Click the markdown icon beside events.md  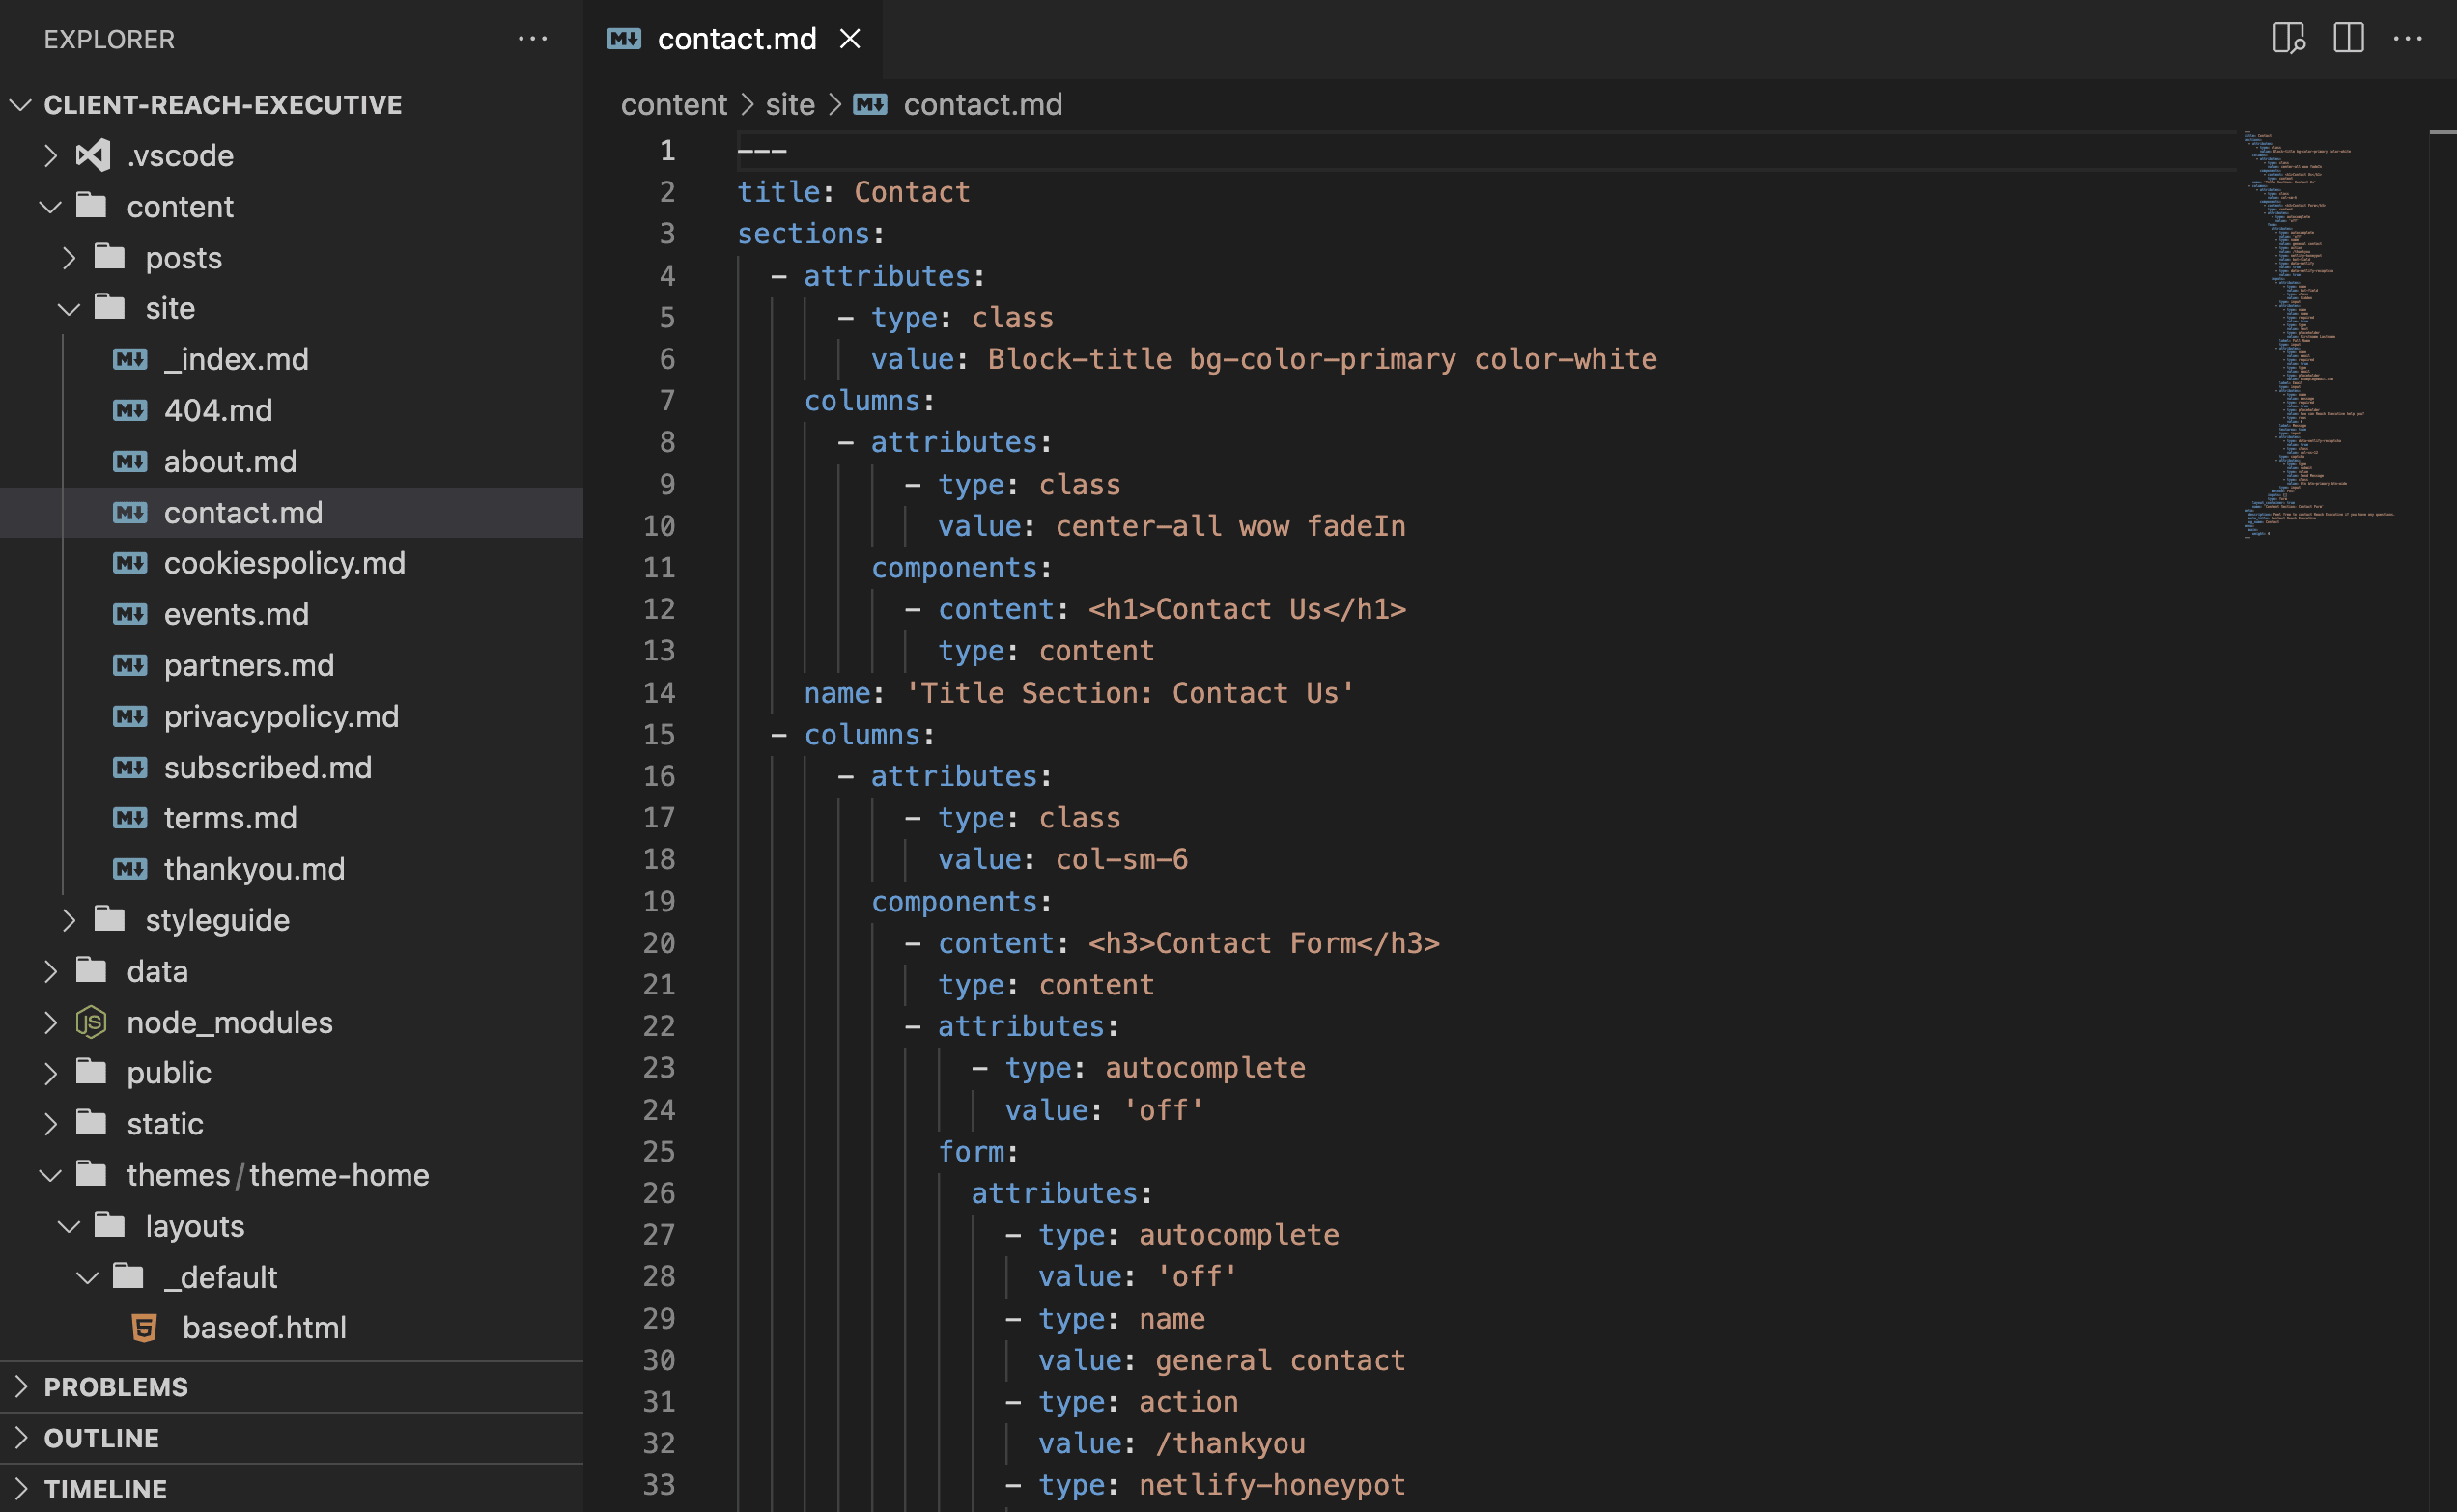[130, 614]
